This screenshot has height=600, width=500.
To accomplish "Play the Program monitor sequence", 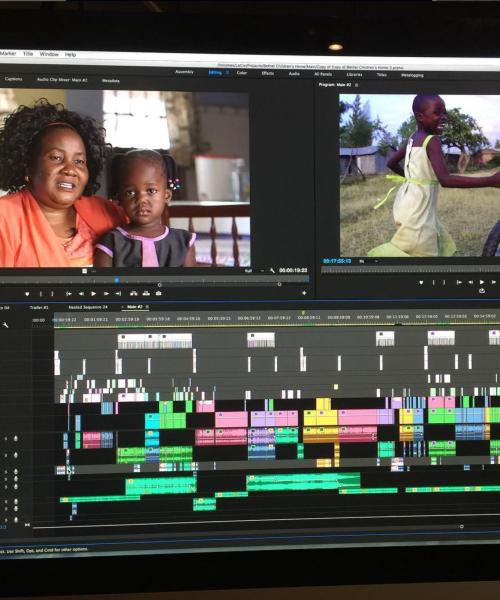I will 482,282.
